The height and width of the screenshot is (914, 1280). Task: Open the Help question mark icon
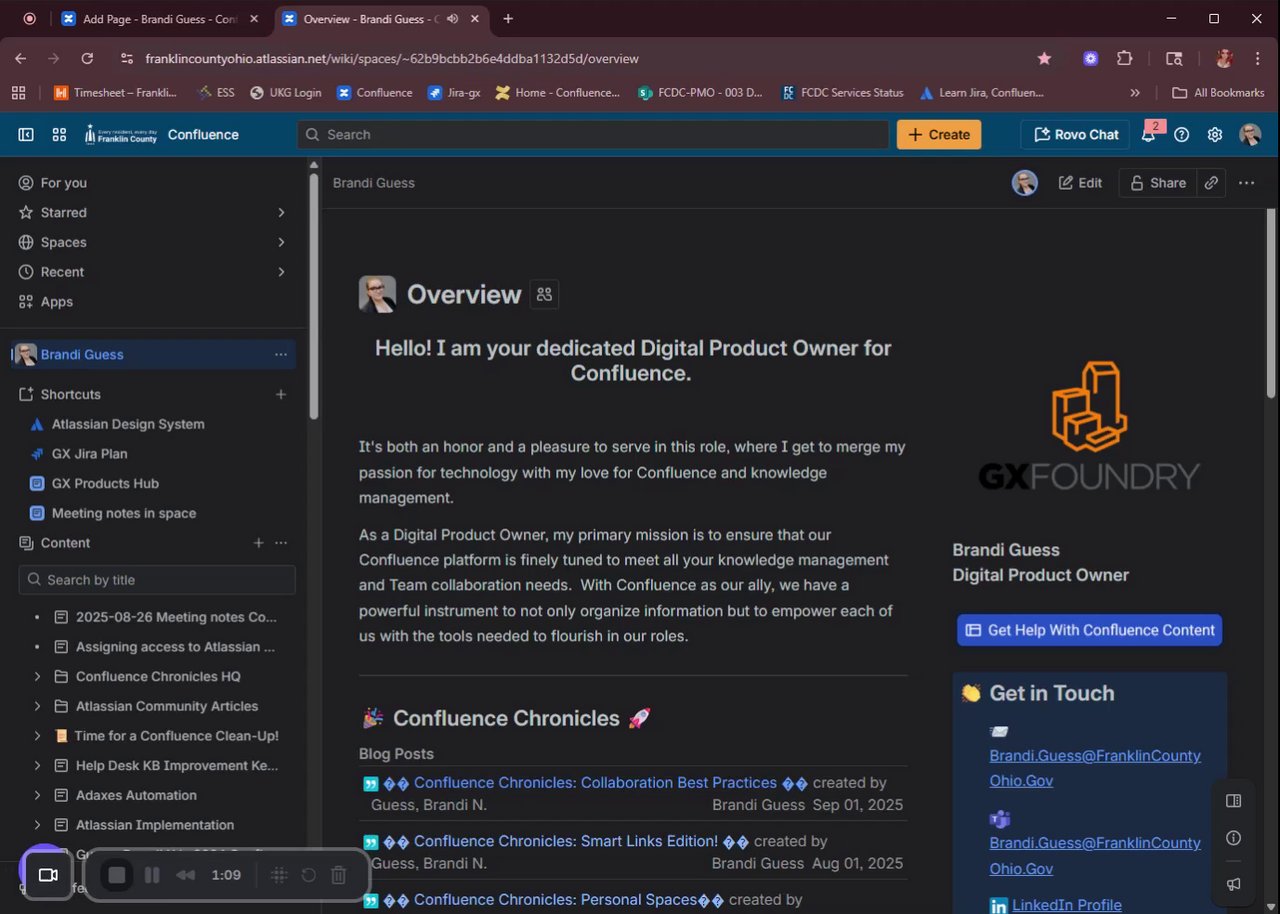pyautogui.click(x=1181, y=135)
